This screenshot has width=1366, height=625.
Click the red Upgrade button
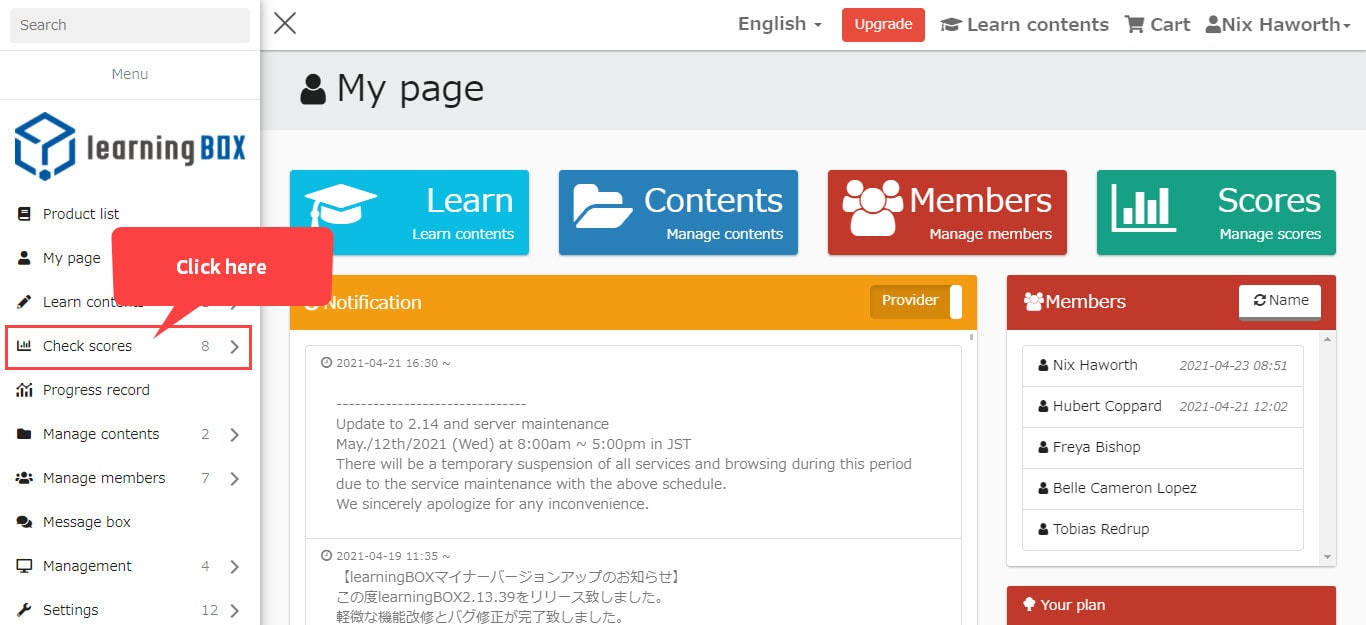pyautogui.click(x=883, y=25)
